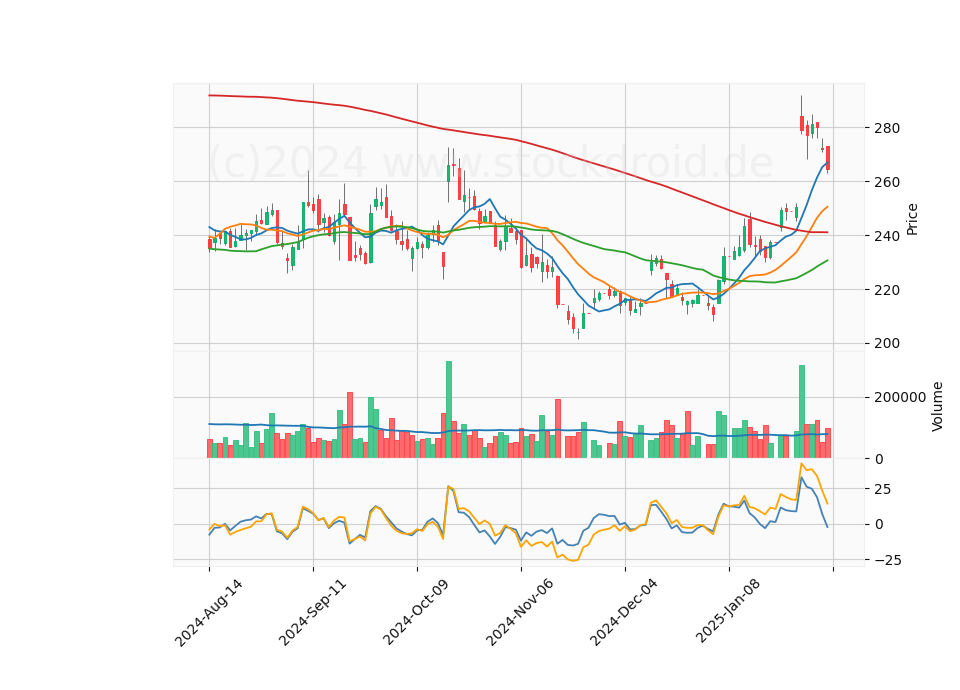The image size is (960, 690).
Task: Click the 2024-Dec-04 date label
Action: coord(624,613)
